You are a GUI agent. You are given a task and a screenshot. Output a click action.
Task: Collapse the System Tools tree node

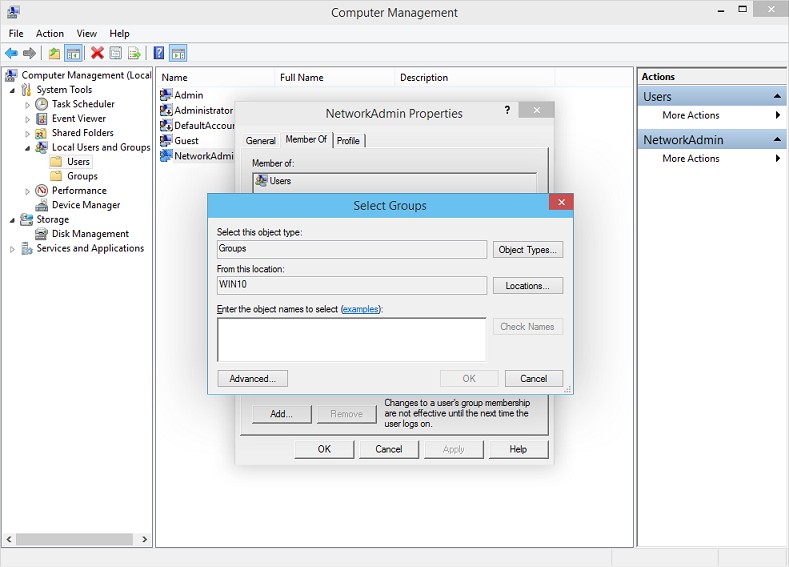13,90
